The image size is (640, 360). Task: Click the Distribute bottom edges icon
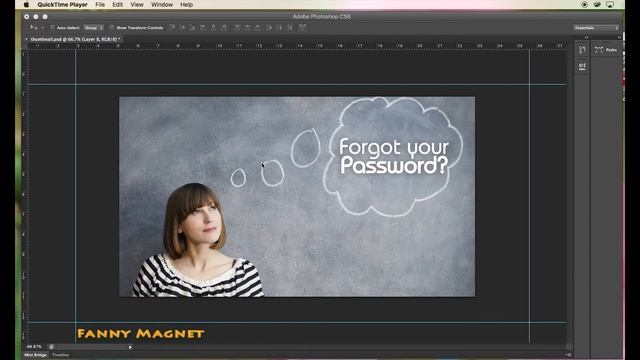click(258, 28)
